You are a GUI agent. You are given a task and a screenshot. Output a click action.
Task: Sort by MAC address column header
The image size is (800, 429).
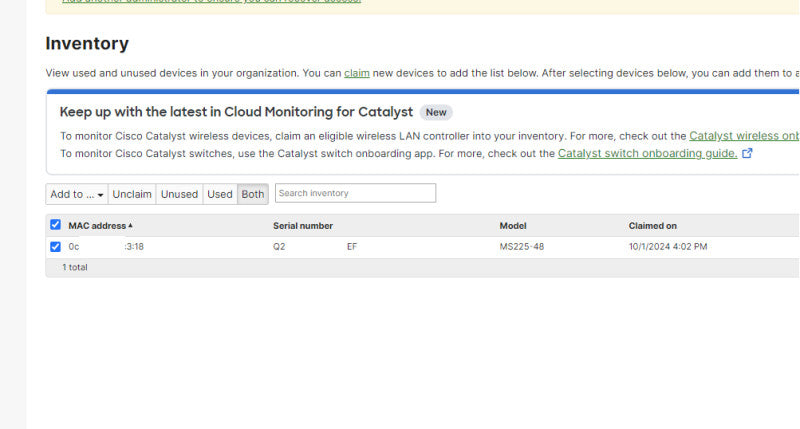click(x=100, y=225)
